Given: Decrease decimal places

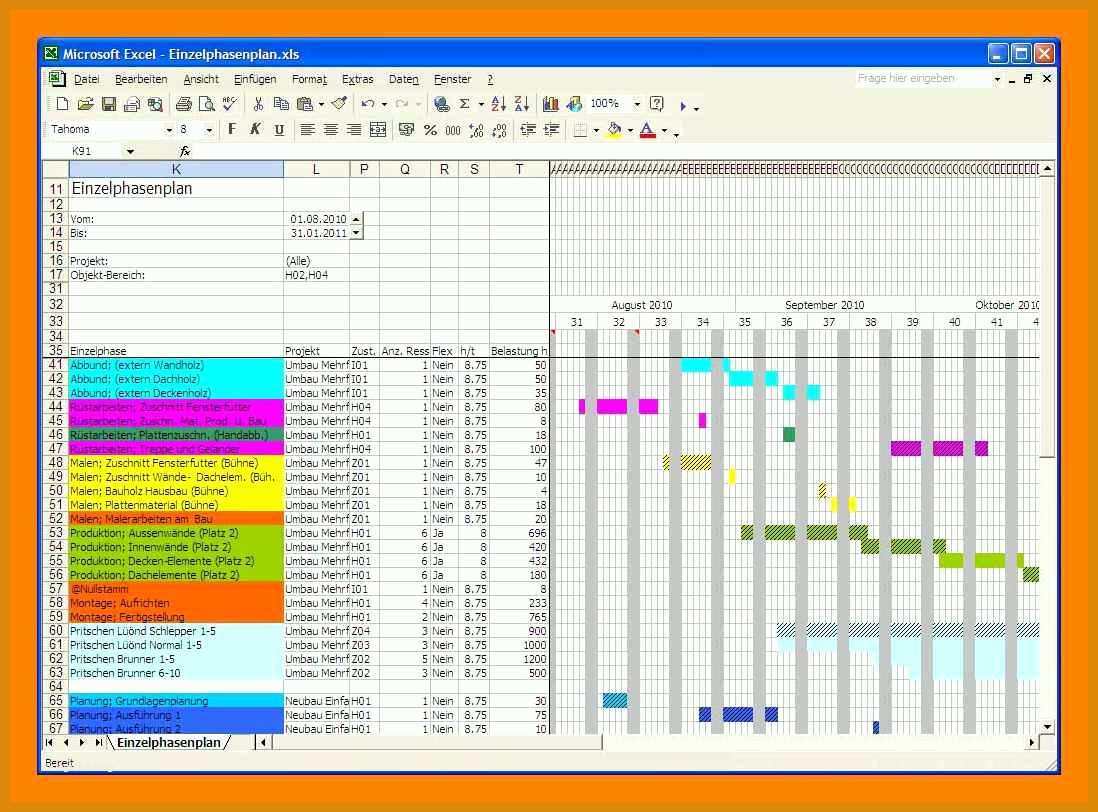Looking at the screenshot, I should coord(499,130).
